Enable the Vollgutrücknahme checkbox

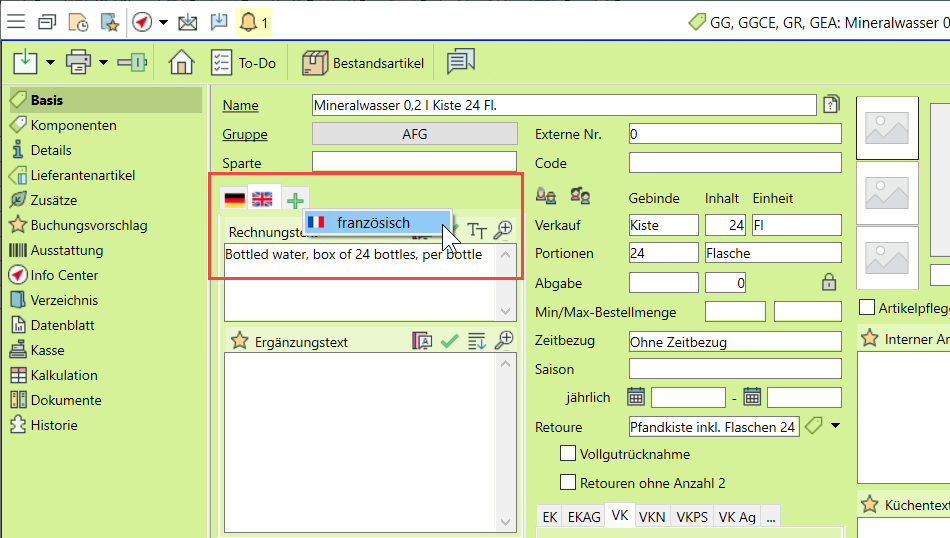click(x=568, y=454)
